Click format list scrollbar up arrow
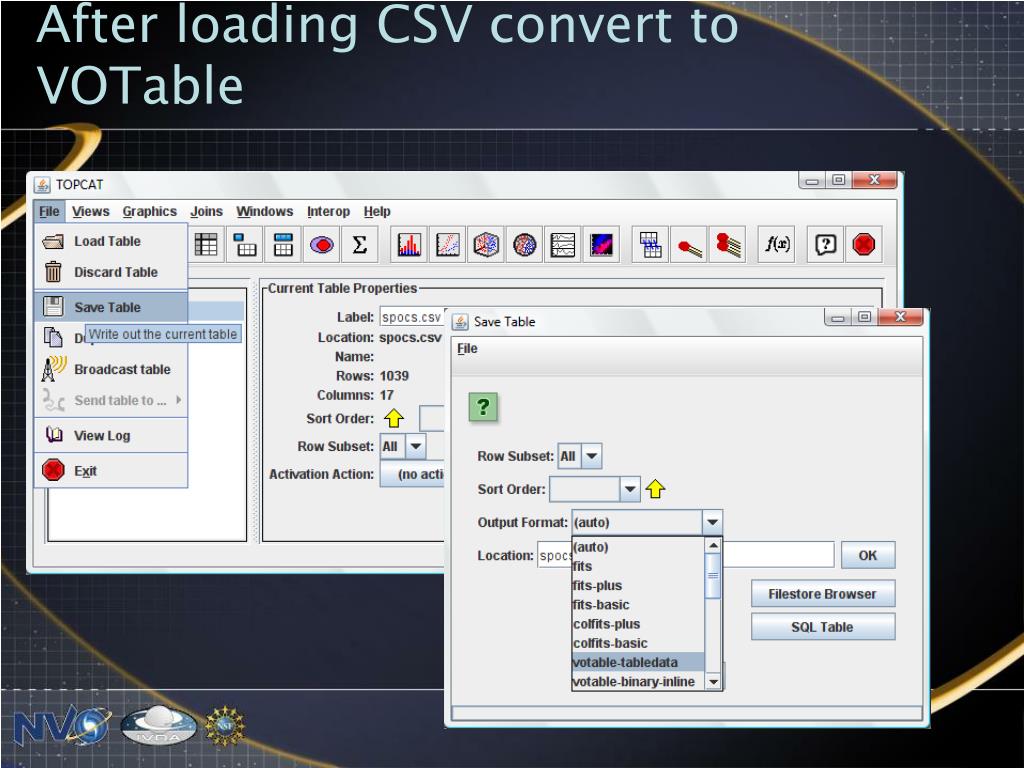1024x768 pixels. [x=713, y=545]
